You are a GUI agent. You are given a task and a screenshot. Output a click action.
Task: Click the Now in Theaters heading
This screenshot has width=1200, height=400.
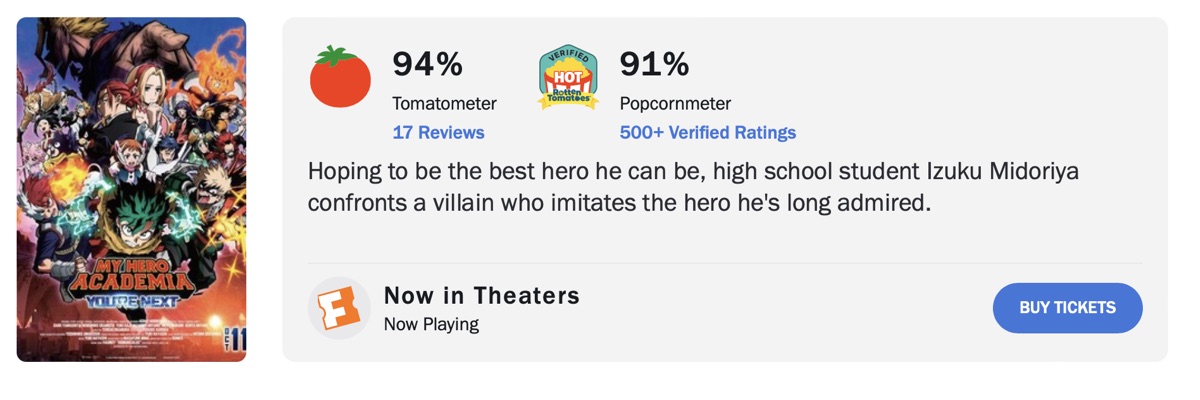point(482,295)
